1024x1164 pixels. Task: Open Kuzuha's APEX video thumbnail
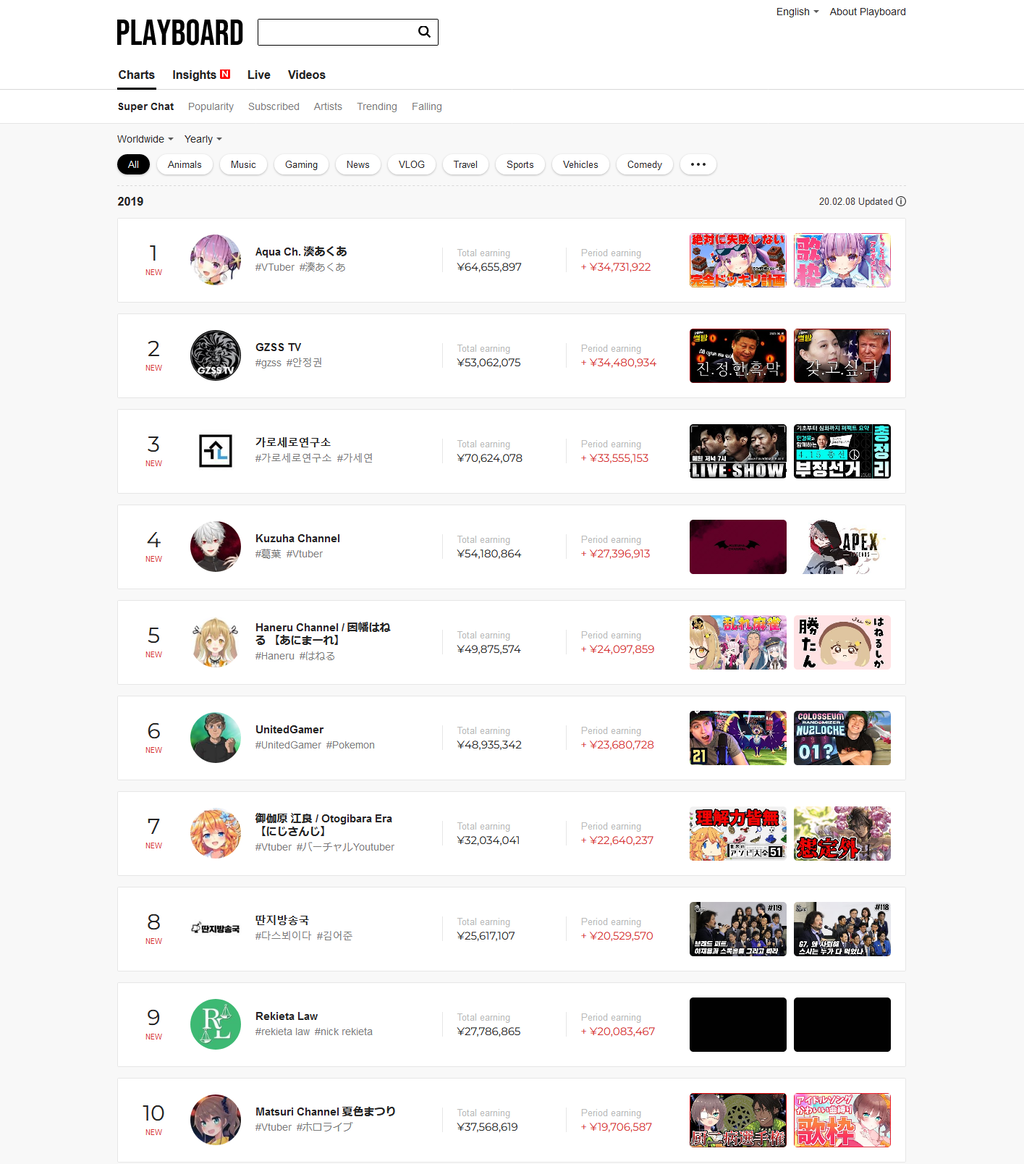[x=842, y=547]
